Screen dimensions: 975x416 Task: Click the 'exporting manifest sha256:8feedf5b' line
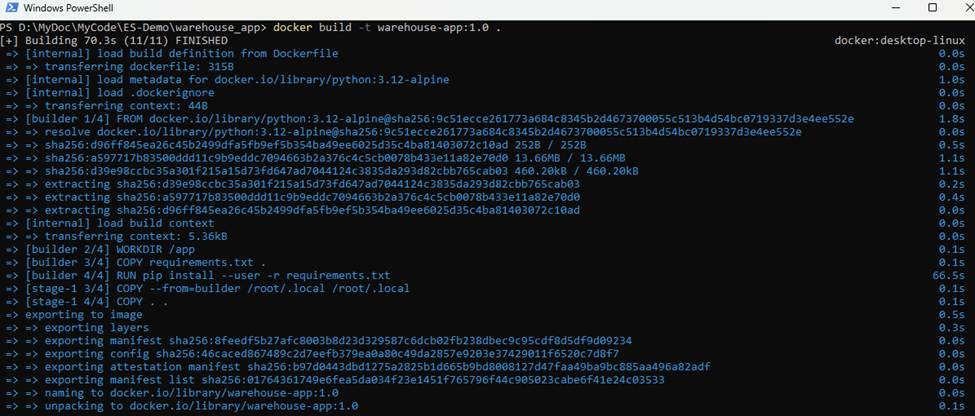(x=318, y=341)
